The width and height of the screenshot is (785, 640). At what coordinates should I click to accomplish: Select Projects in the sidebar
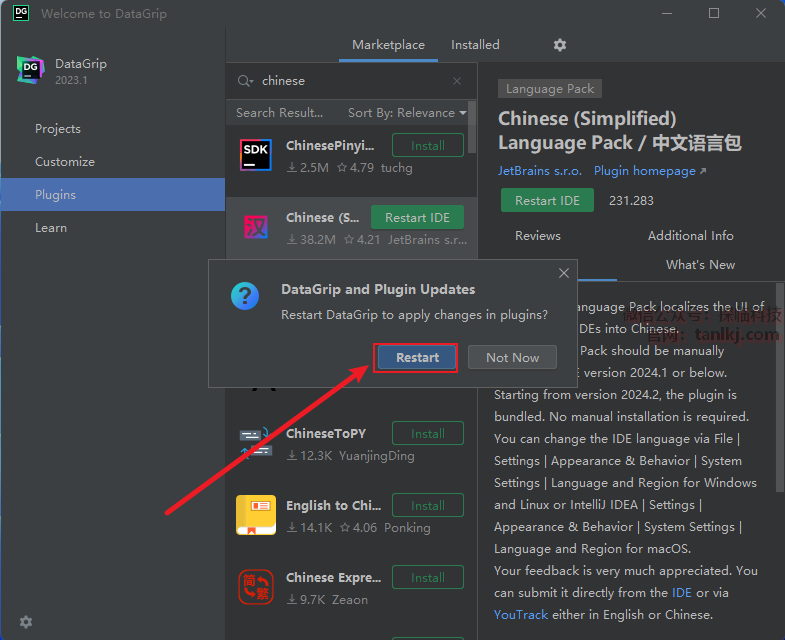point(58,129)
